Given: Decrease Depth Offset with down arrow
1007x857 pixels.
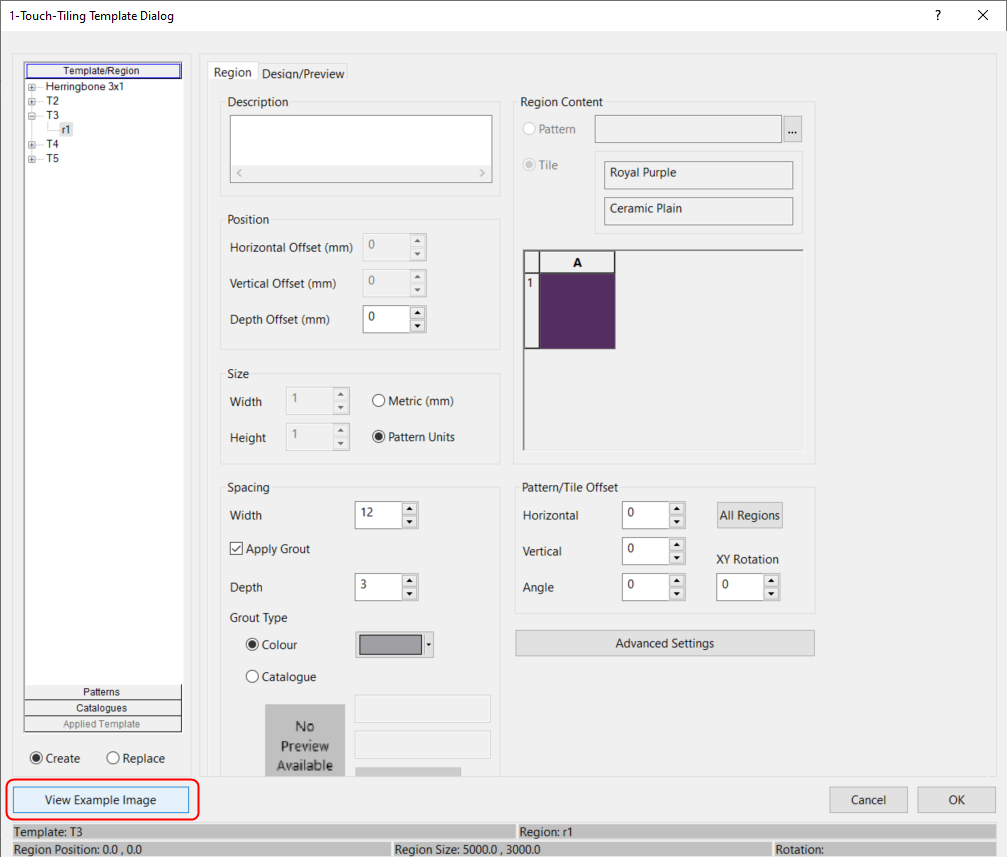Looking at the screenshot, I should click(418, 326).
